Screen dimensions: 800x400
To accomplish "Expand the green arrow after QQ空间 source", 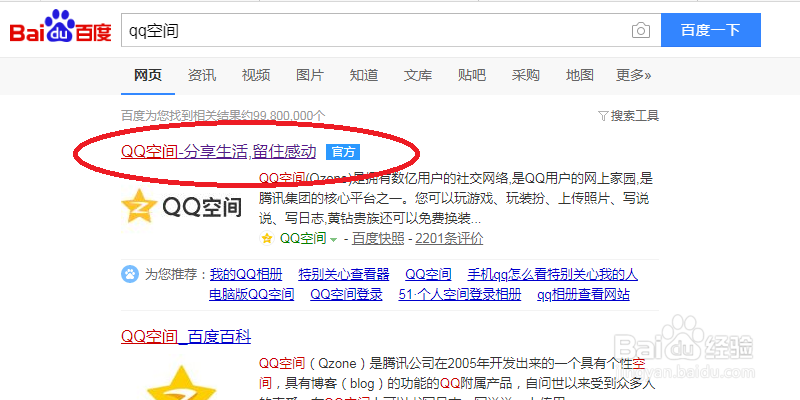I will (x=334, y=239).
